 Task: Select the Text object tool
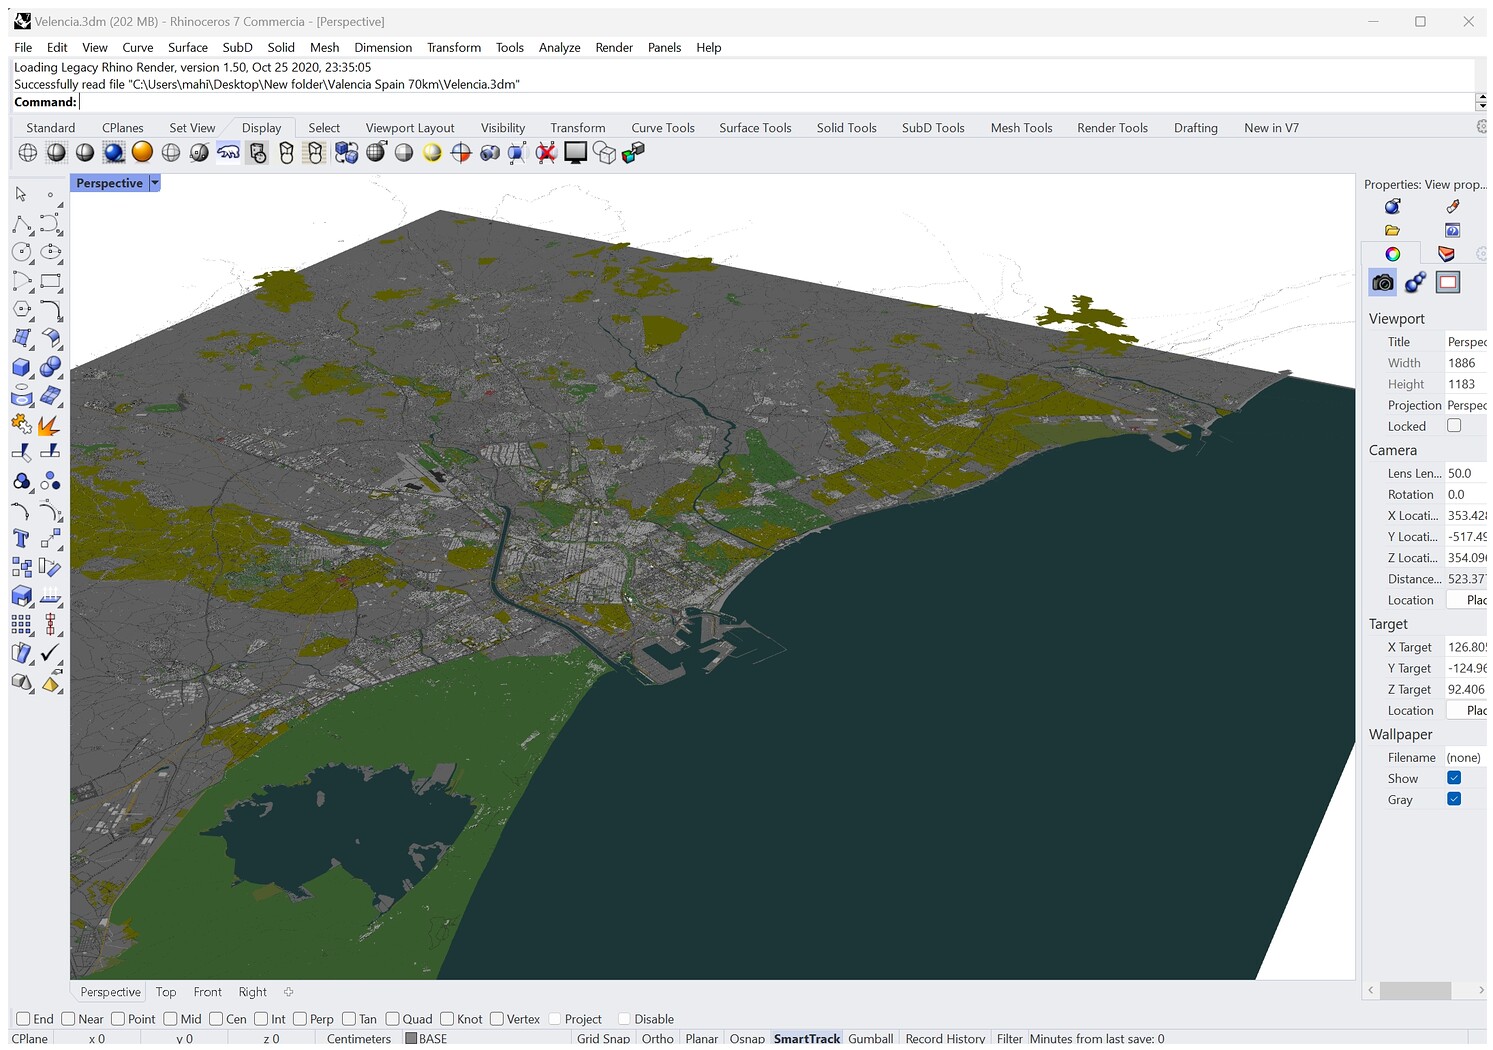click(21, 539)
